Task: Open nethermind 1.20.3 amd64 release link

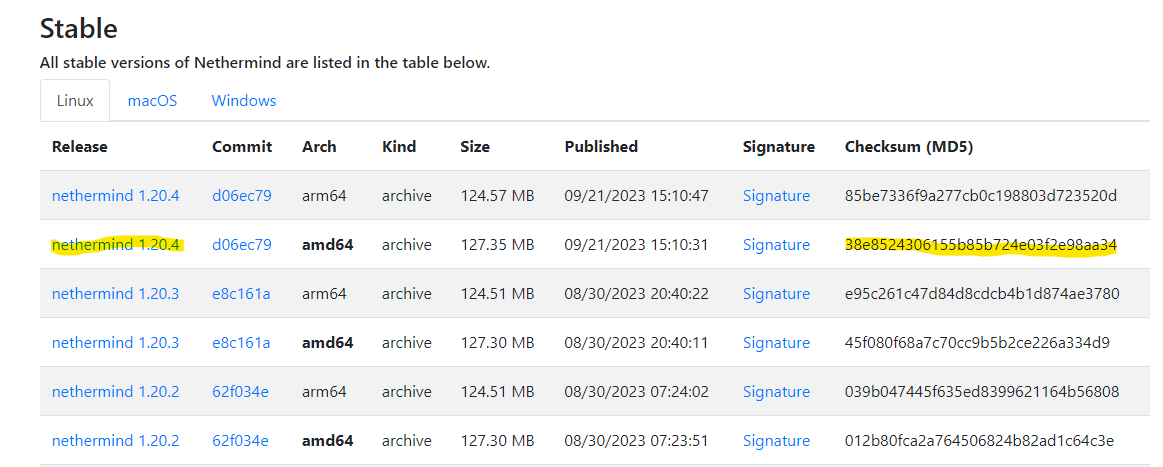Action: 115,343
